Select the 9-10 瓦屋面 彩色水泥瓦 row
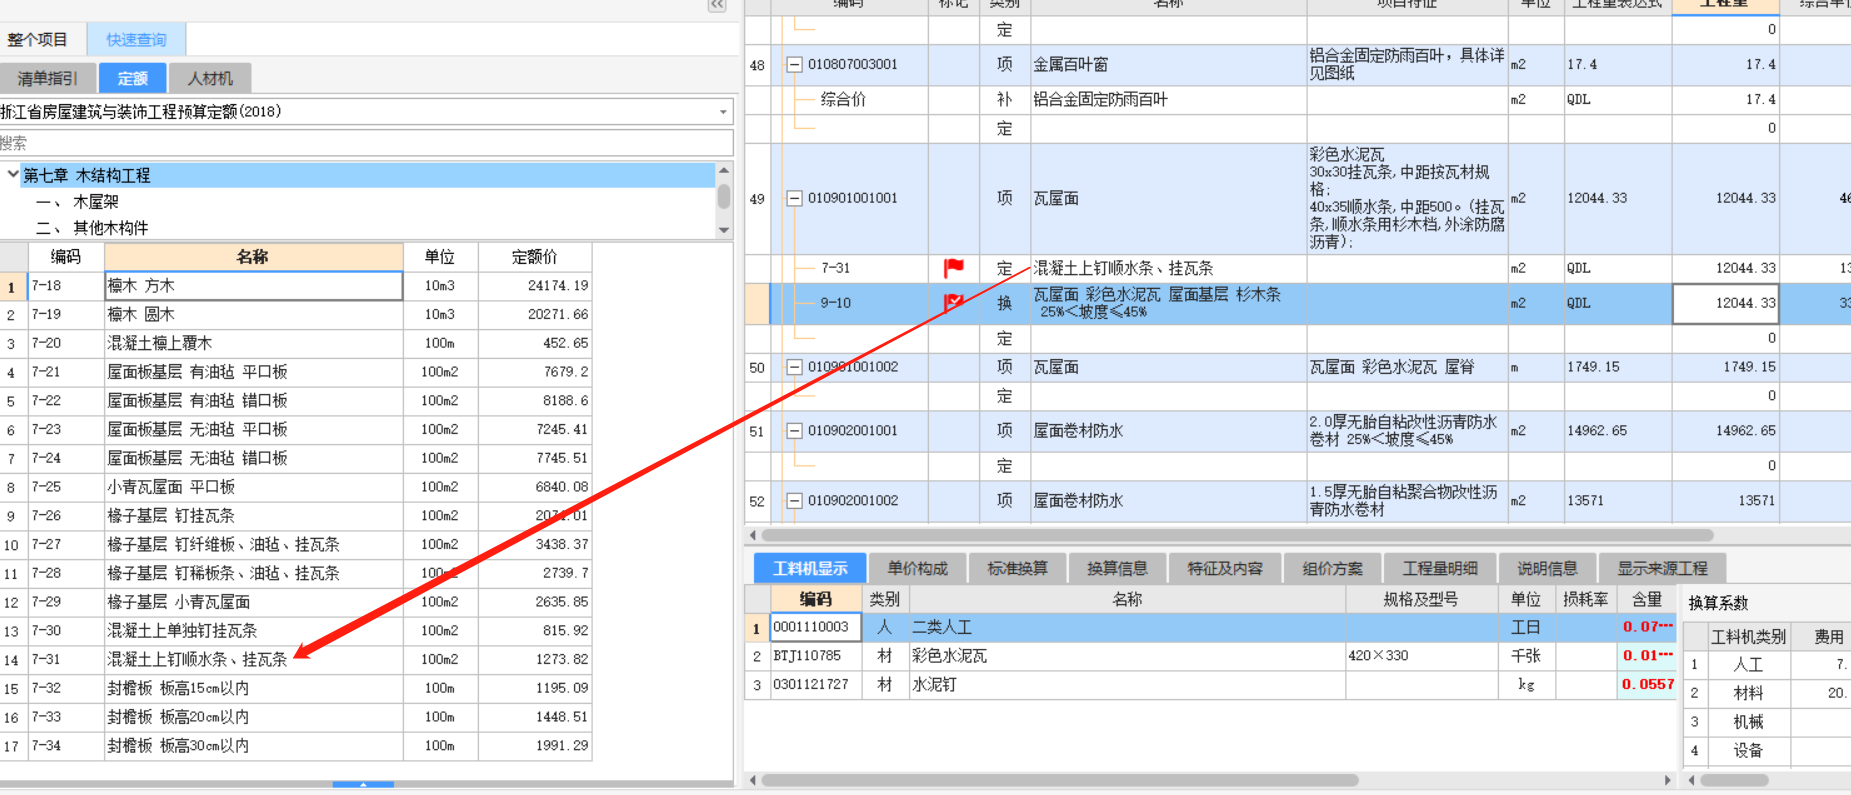Screen dimensions: 1851x795 pos(1298,303)
